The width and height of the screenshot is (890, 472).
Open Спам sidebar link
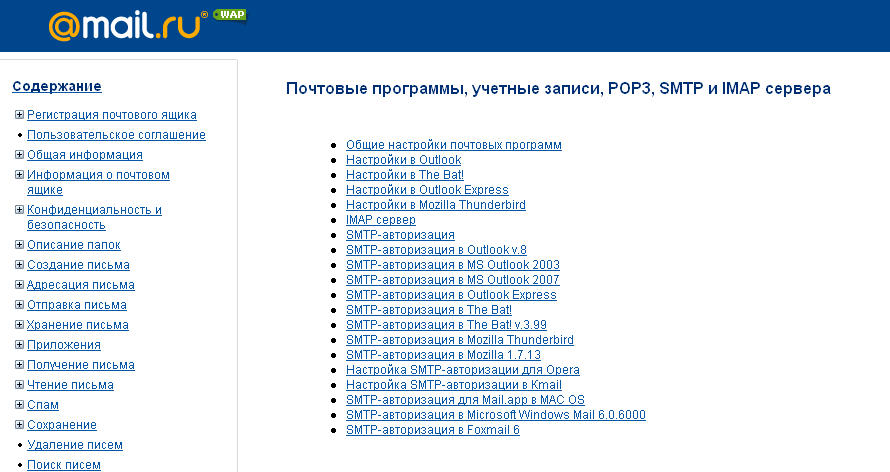(x=43, y=405)
